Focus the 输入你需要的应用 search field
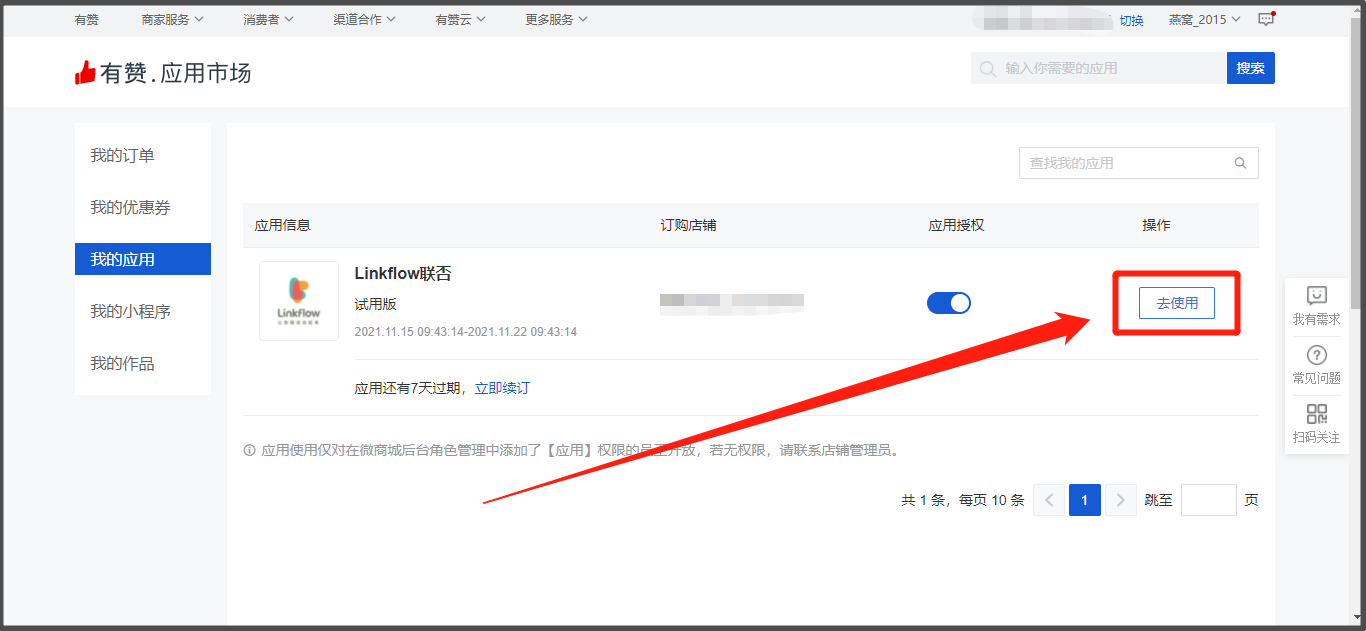Image resolution: width=1366 pixels, height=631 pixels. (1099, 68)
